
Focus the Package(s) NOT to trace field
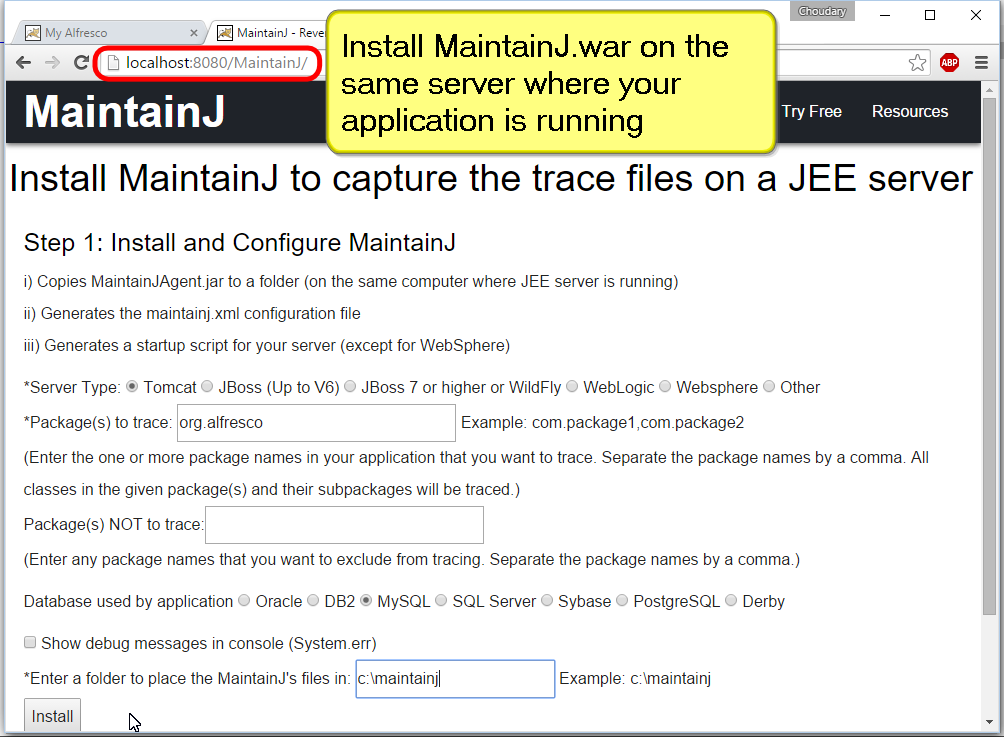click(344, 525)
